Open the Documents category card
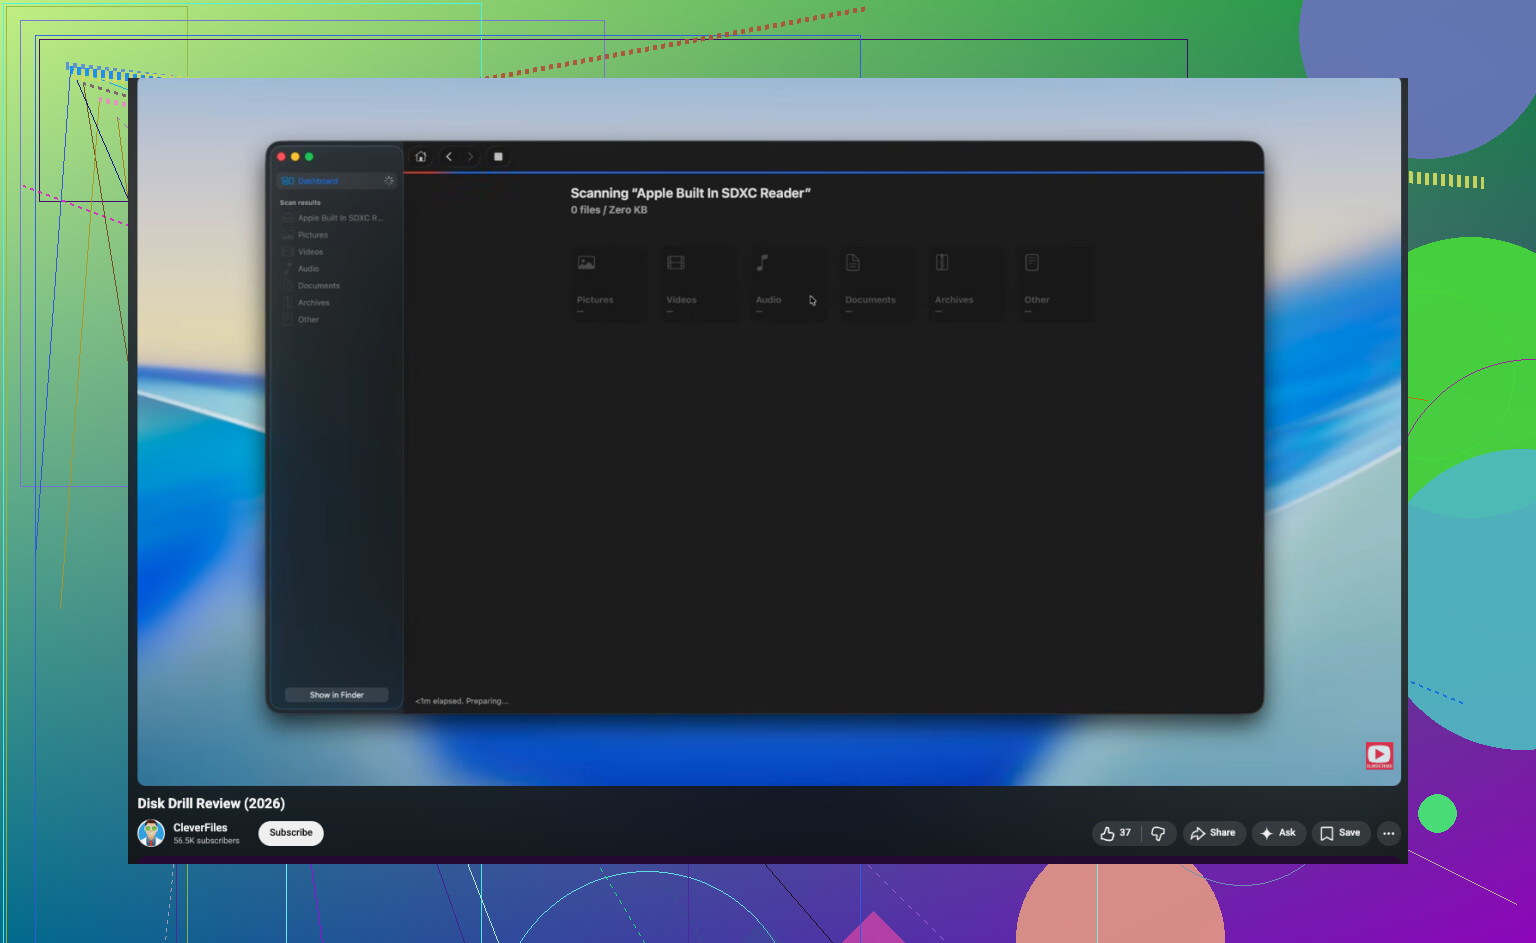The image size is (1536, 943). click(877, 284)
